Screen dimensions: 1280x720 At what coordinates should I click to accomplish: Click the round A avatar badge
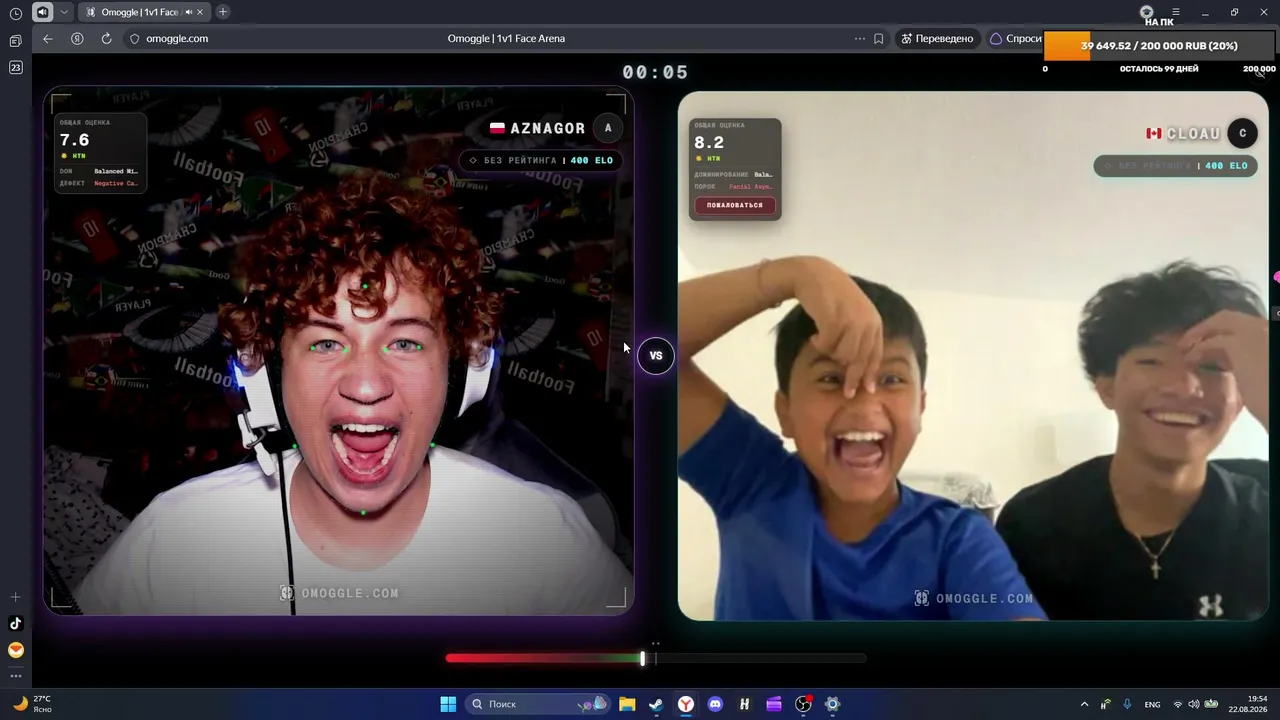click(x=608, y=128)
